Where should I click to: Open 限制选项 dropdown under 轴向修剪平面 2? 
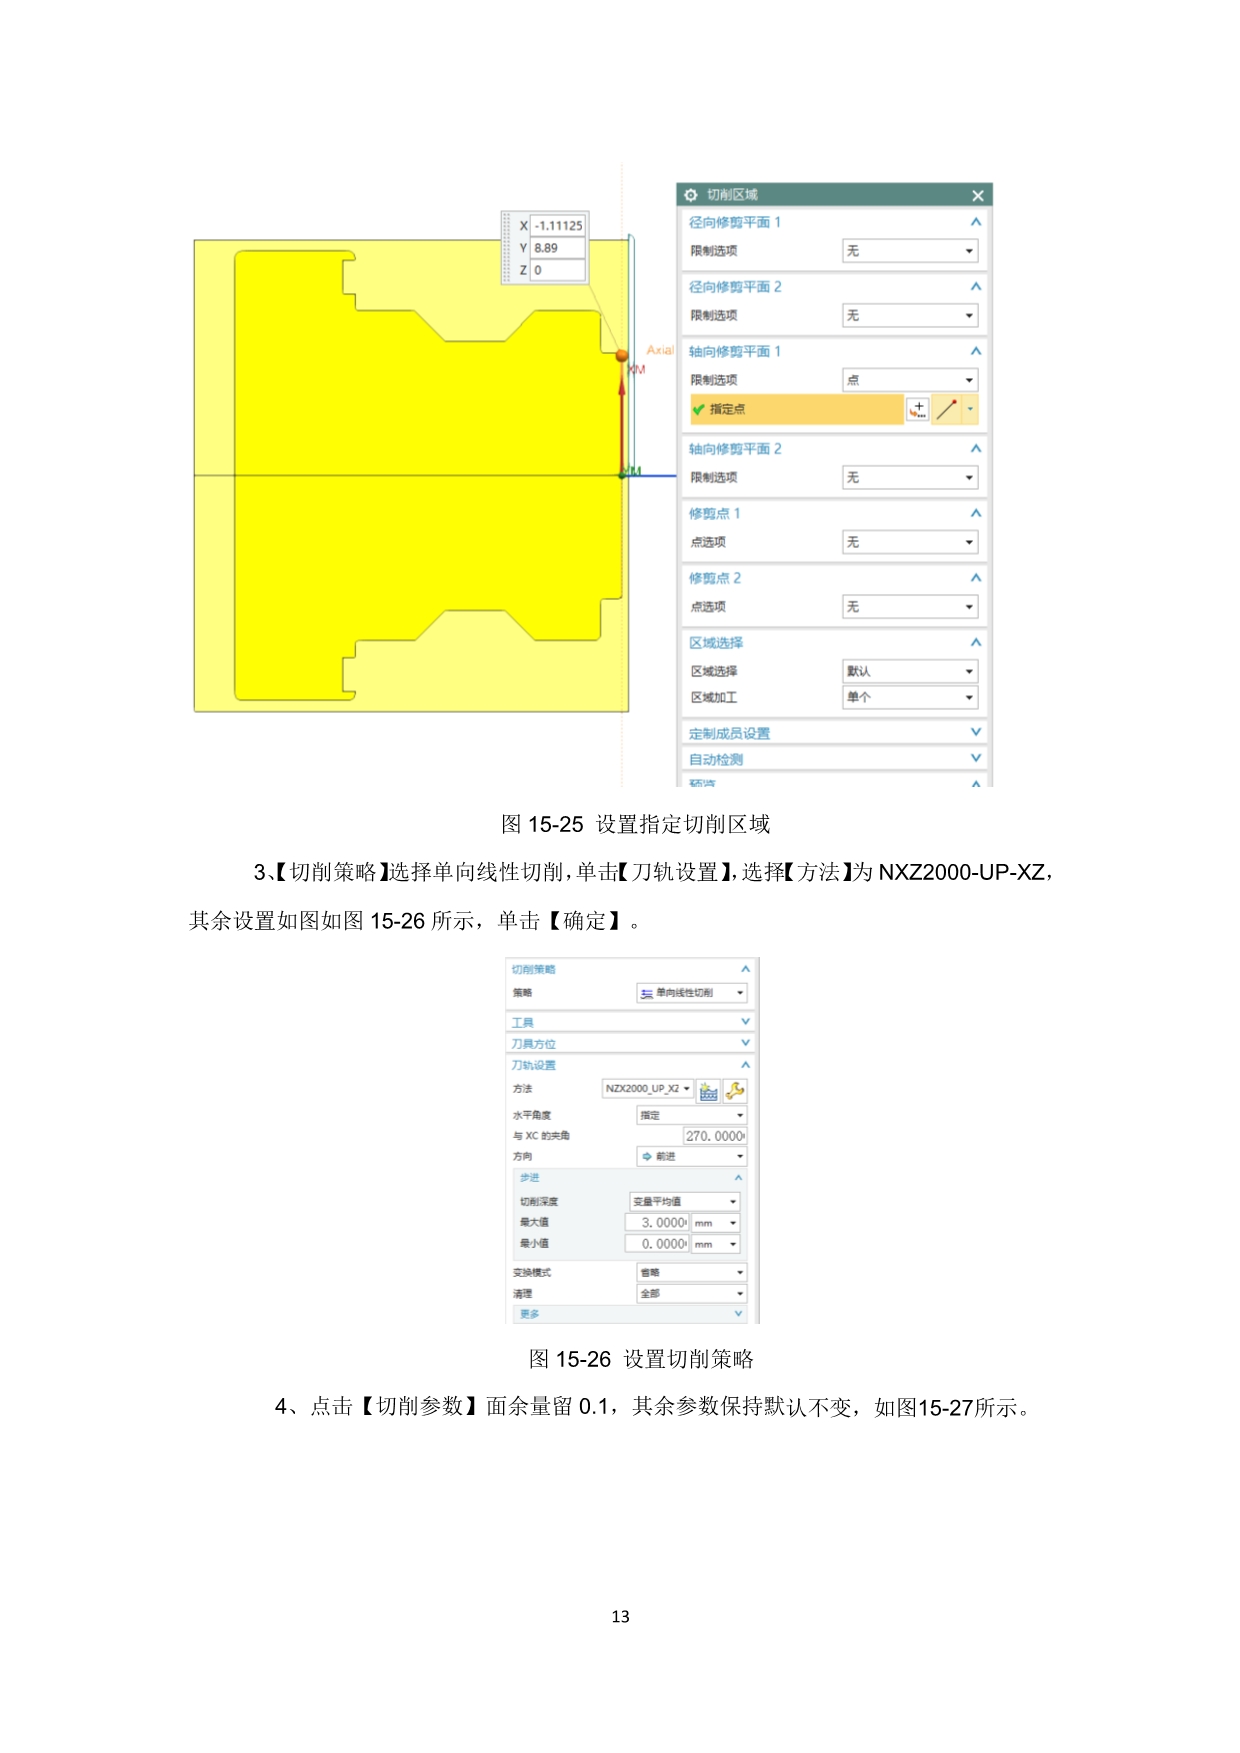pos(910,478)
